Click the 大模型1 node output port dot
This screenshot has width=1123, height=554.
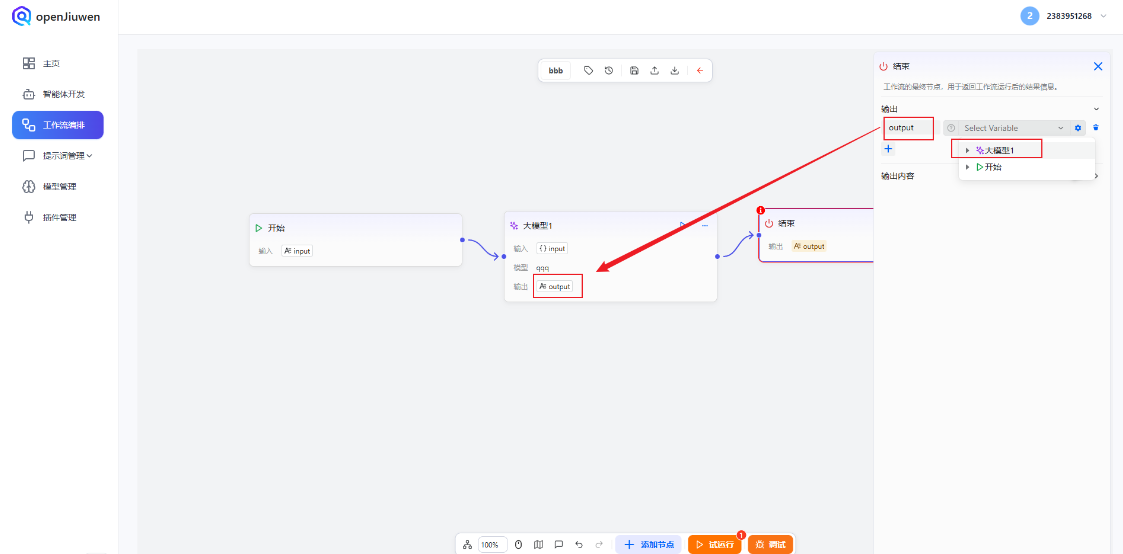click(717, 256)
